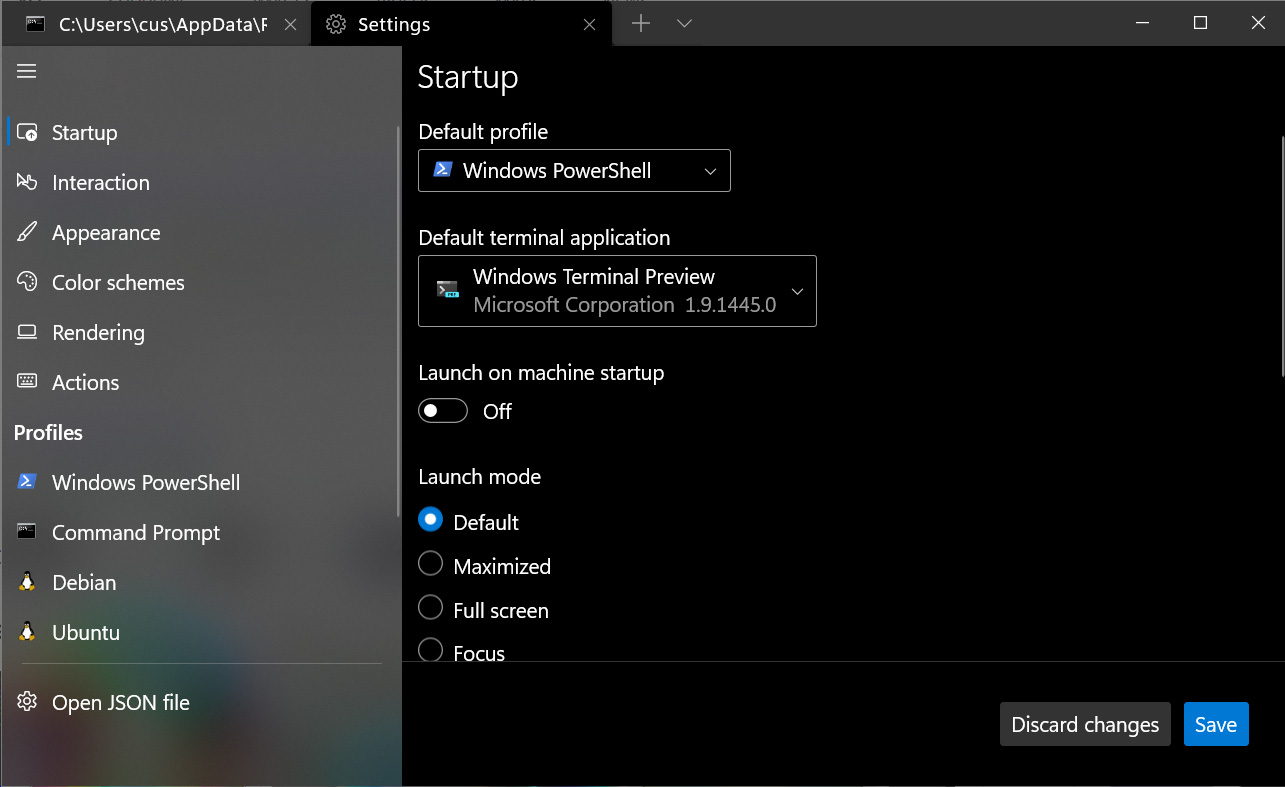This screenshot has width=1285, height=787.
Task: Open Color schemes via the palette icon
Action: tap(28, 282)
